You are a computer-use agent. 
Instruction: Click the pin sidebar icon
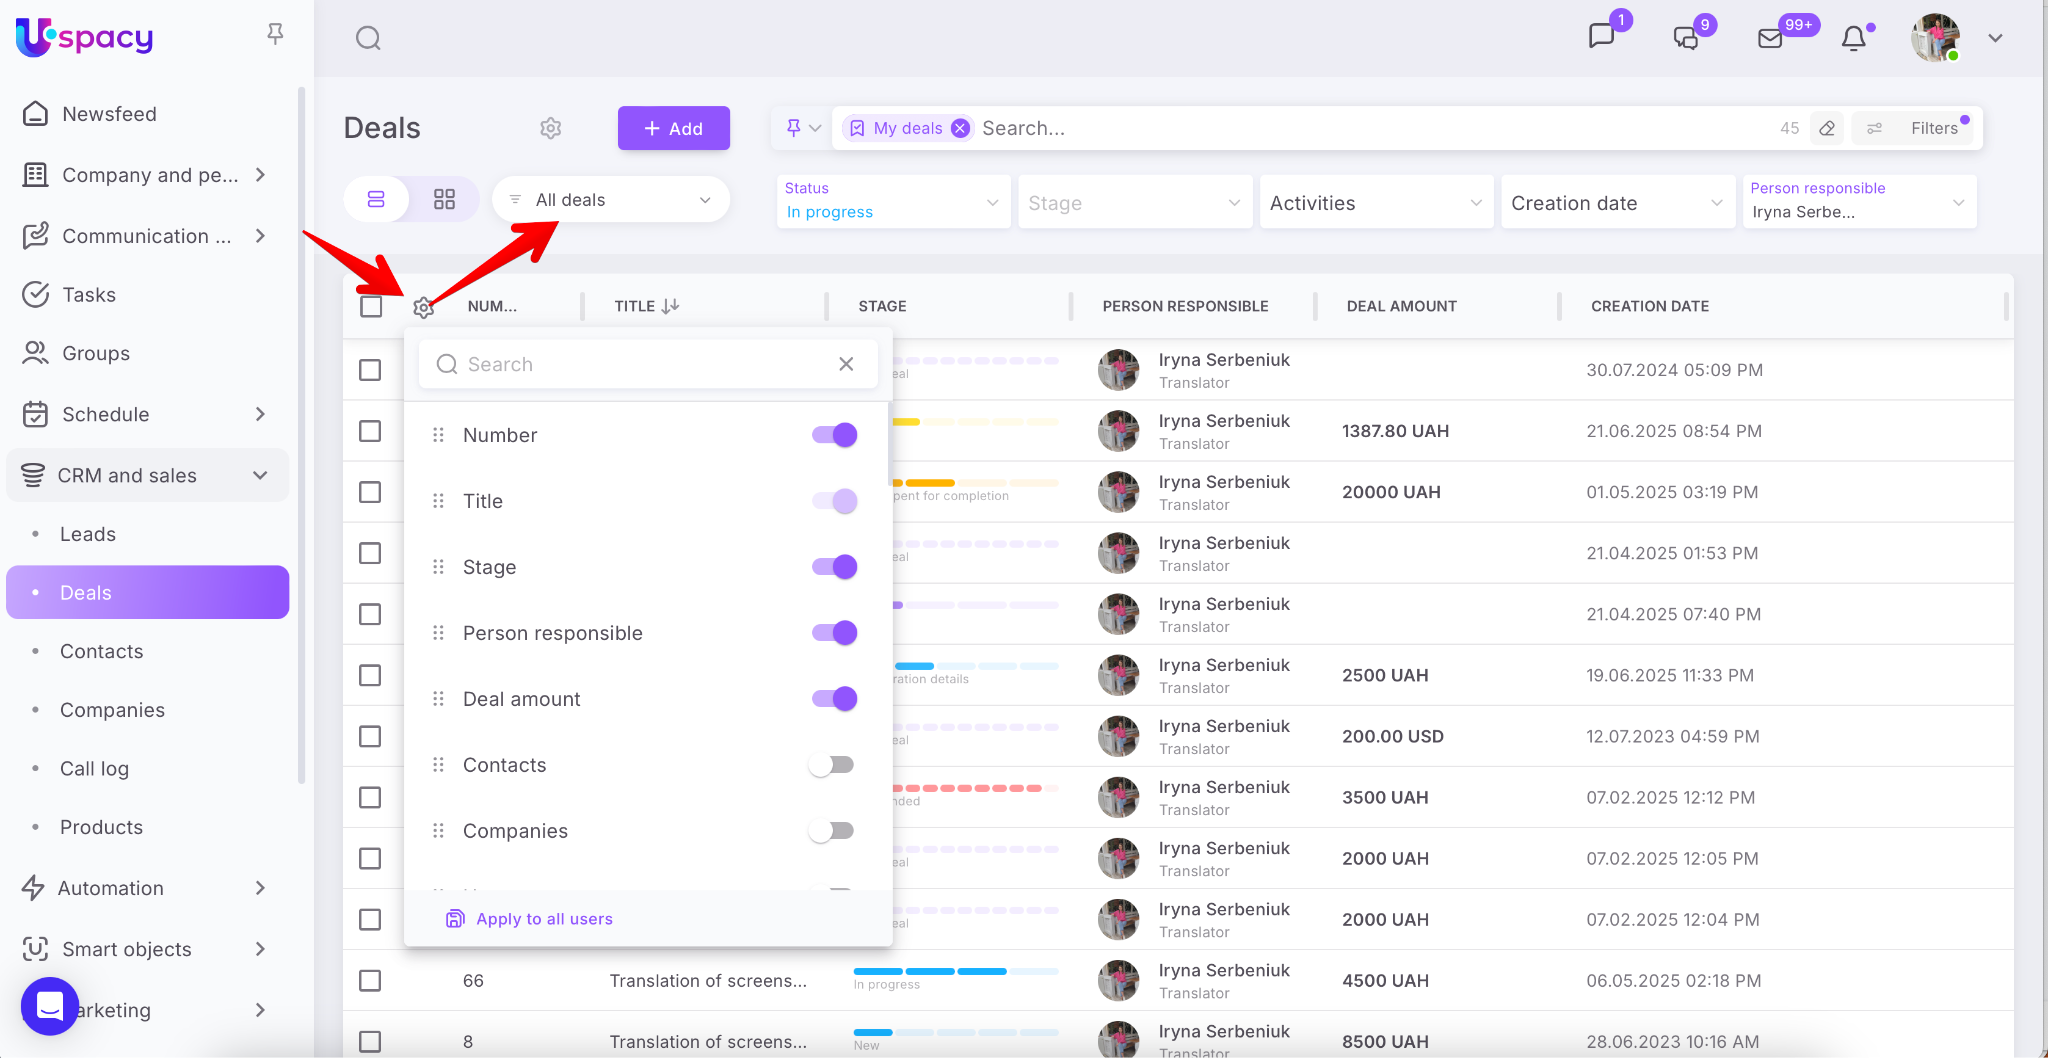pyautogui.click(x=275, y=34)
